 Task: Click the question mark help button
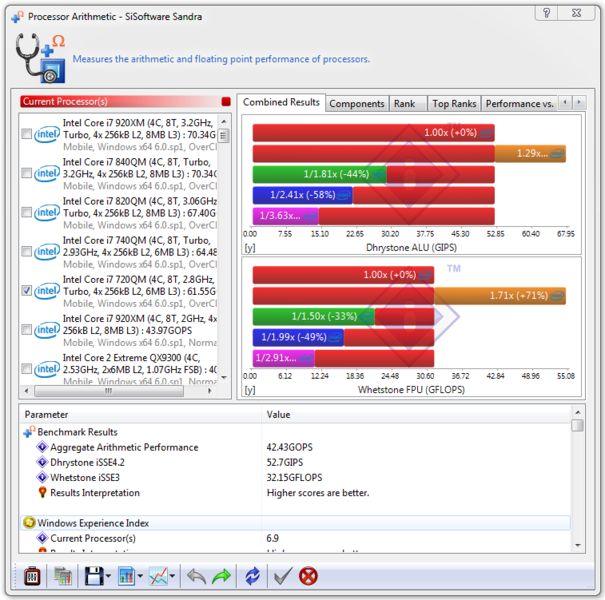546,13
